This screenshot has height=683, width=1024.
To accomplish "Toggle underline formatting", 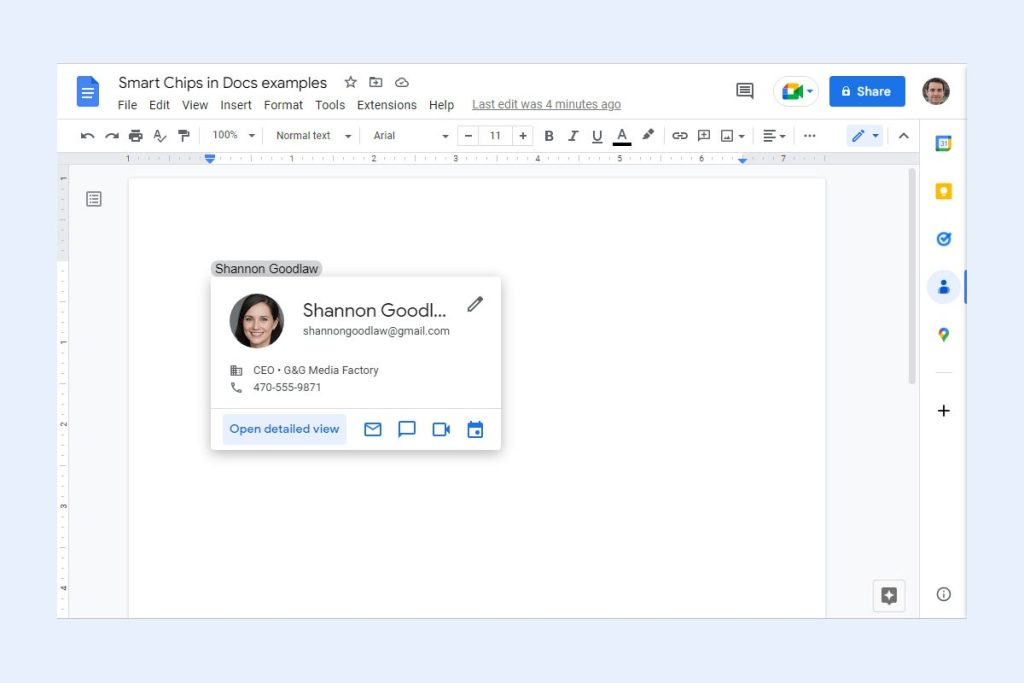I will coord(597,135).
